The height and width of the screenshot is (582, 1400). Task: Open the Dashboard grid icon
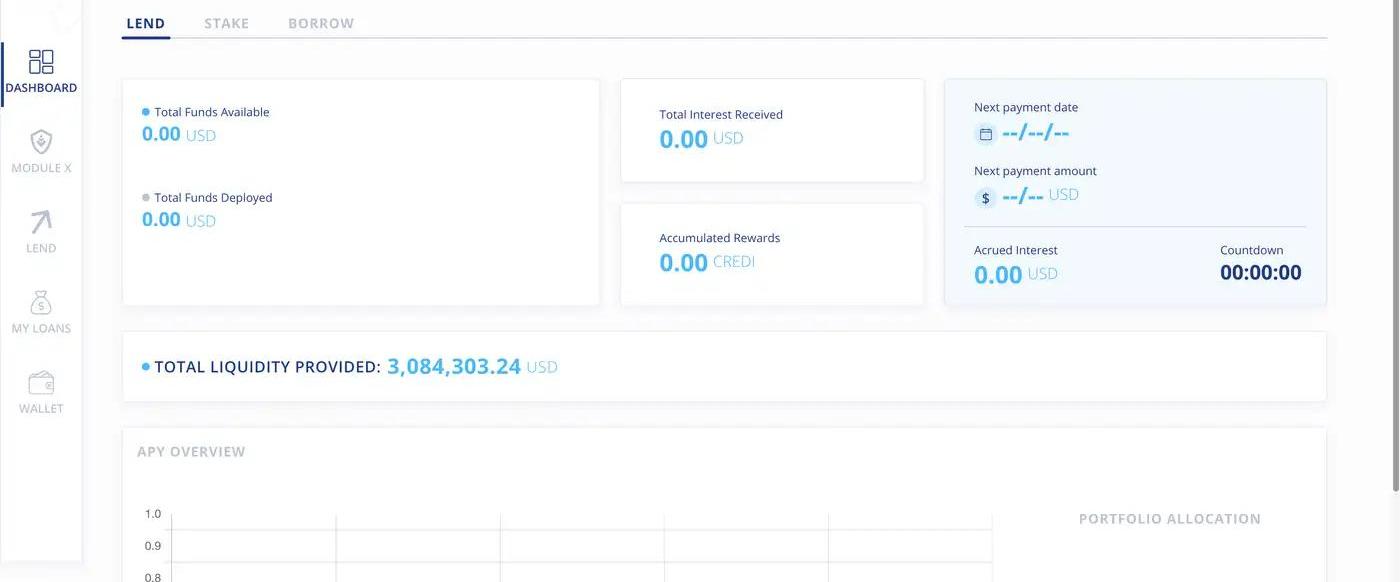tap(41, 62)
